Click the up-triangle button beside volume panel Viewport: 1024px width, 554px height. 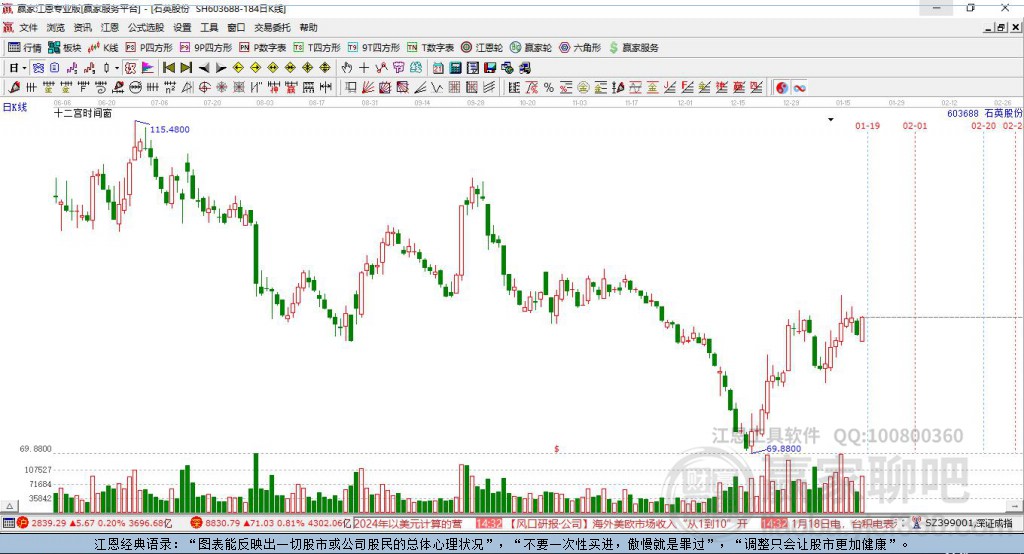(x=9, y=506)
